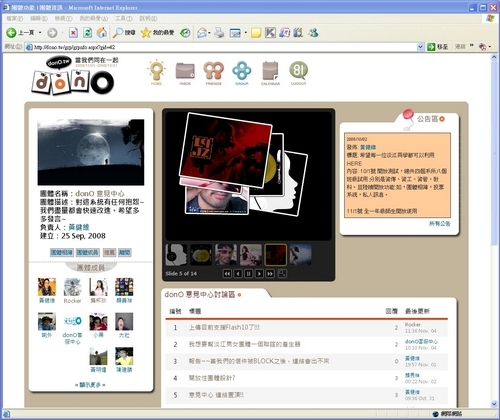Jump to first slide in slideshow
The height and width of the screenshot is (420, 500).
[227, 274]
